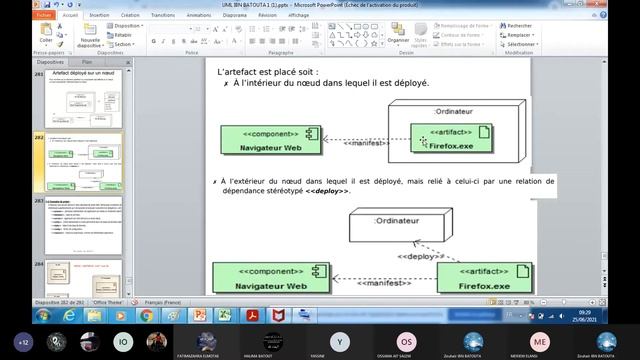This screenshot has height=360, width=640.
Task: Switch to the Création ribbon tab
Action: (x=130, y=15)
